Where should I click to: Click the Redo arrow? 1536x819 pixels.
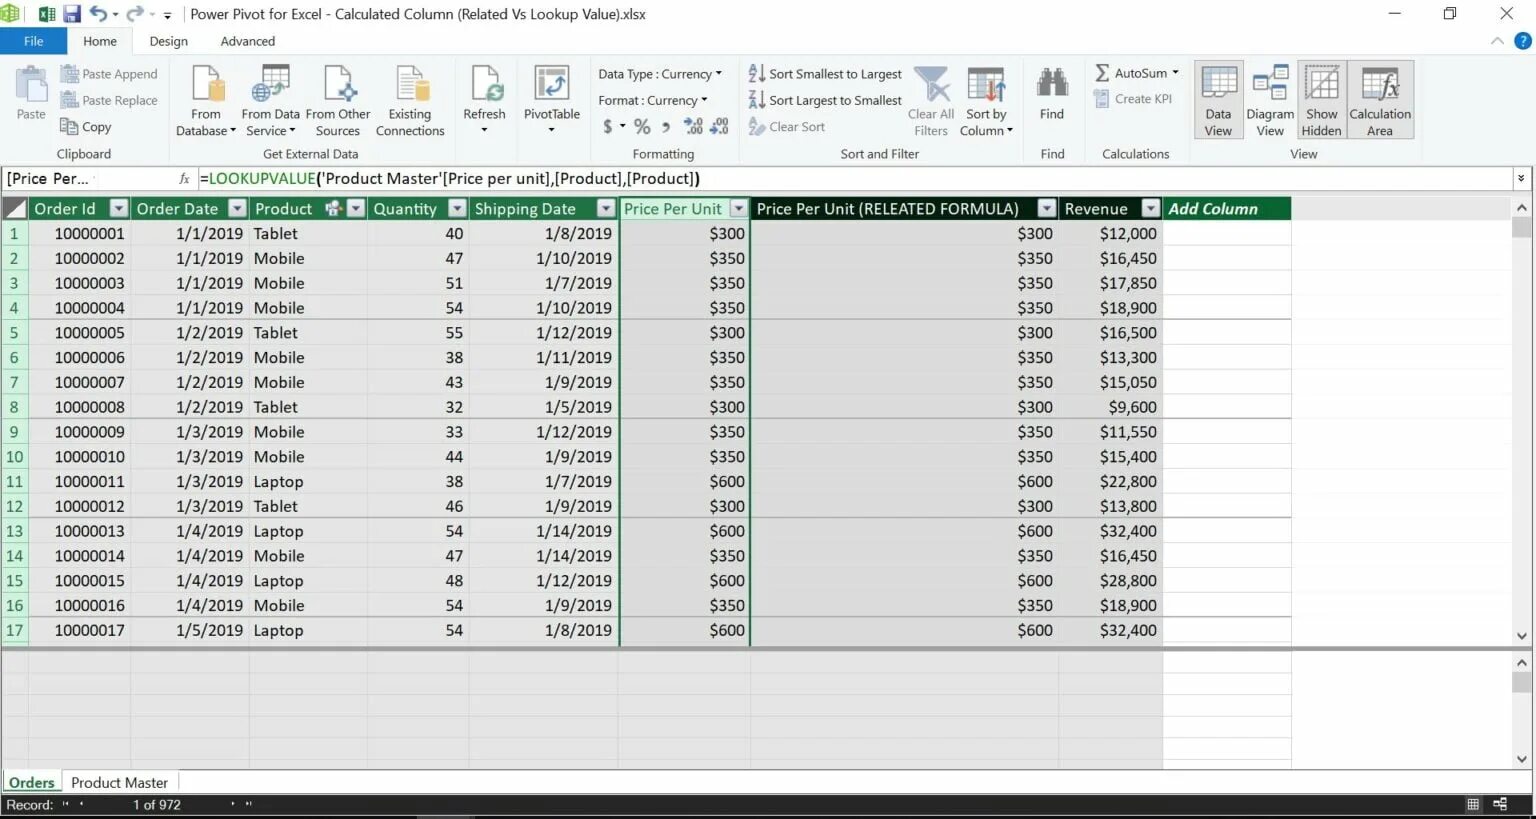134,14
